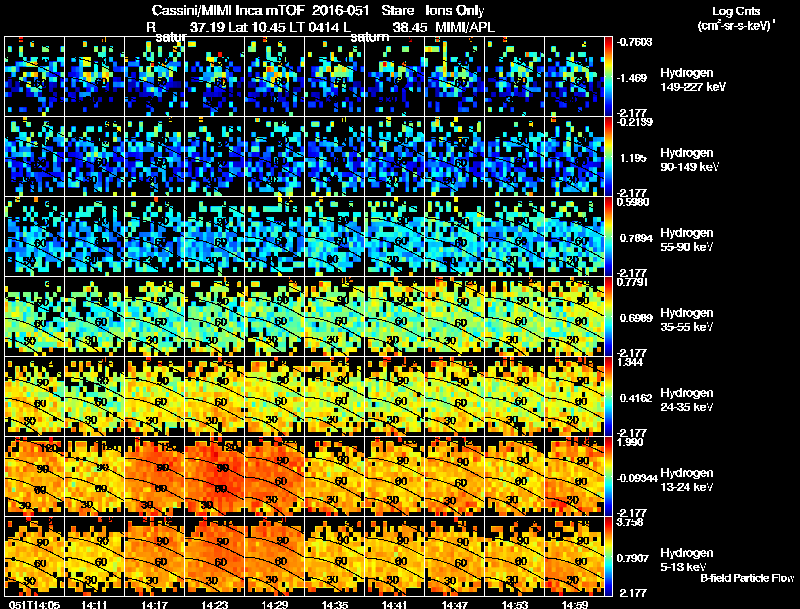Click the Hydrogen 149-227 keV color bar
The width and height of the screenshot is (800, 609).
(x=608, y=76)
